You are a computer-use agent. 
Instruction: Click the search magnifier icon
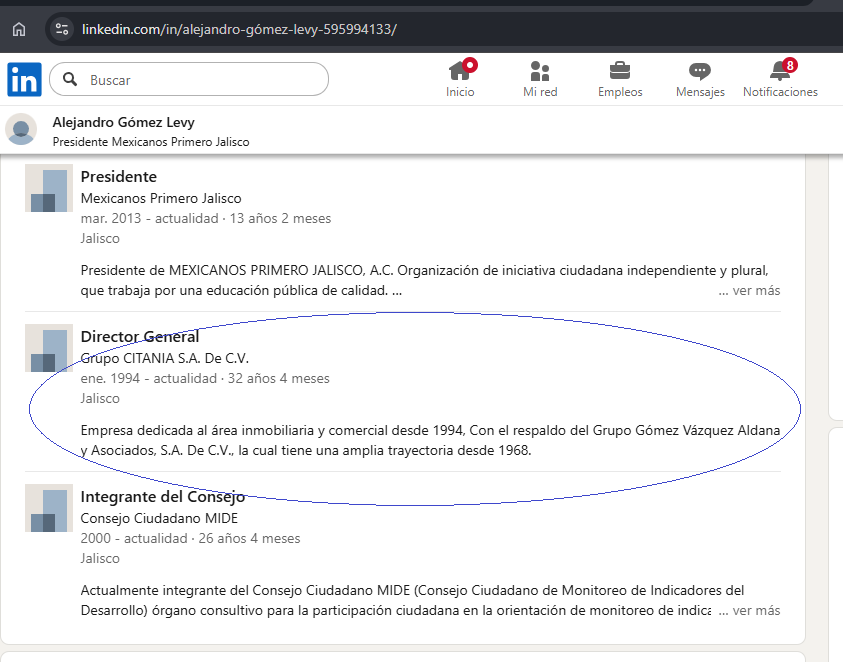(70, 80)
